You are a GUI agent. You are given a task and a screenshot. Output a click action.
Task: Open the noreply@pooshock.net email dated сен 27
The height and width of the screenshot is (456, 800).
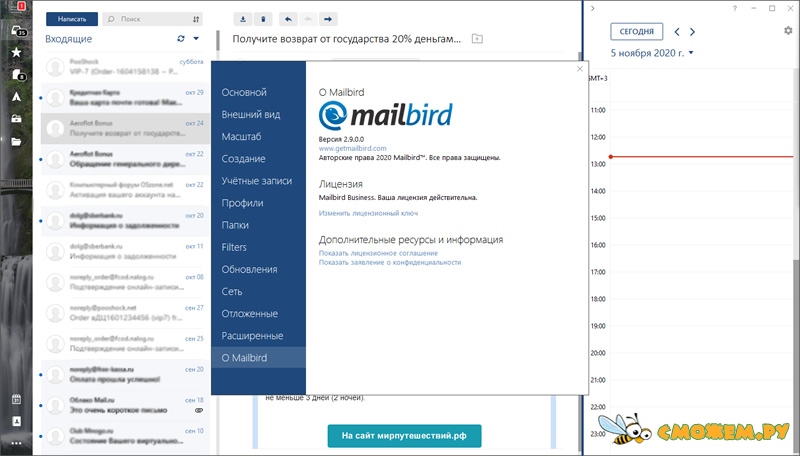pyautogui.click(x=125, y=313)
